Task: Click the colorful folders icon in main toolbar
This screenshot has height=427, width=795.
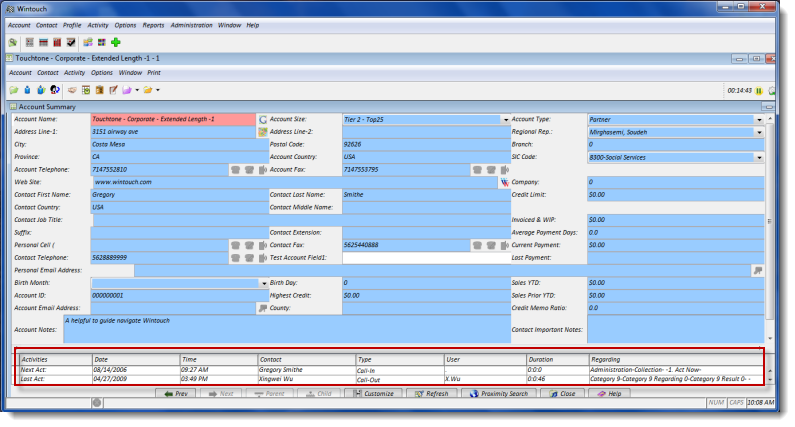Action: click(88, 42)
